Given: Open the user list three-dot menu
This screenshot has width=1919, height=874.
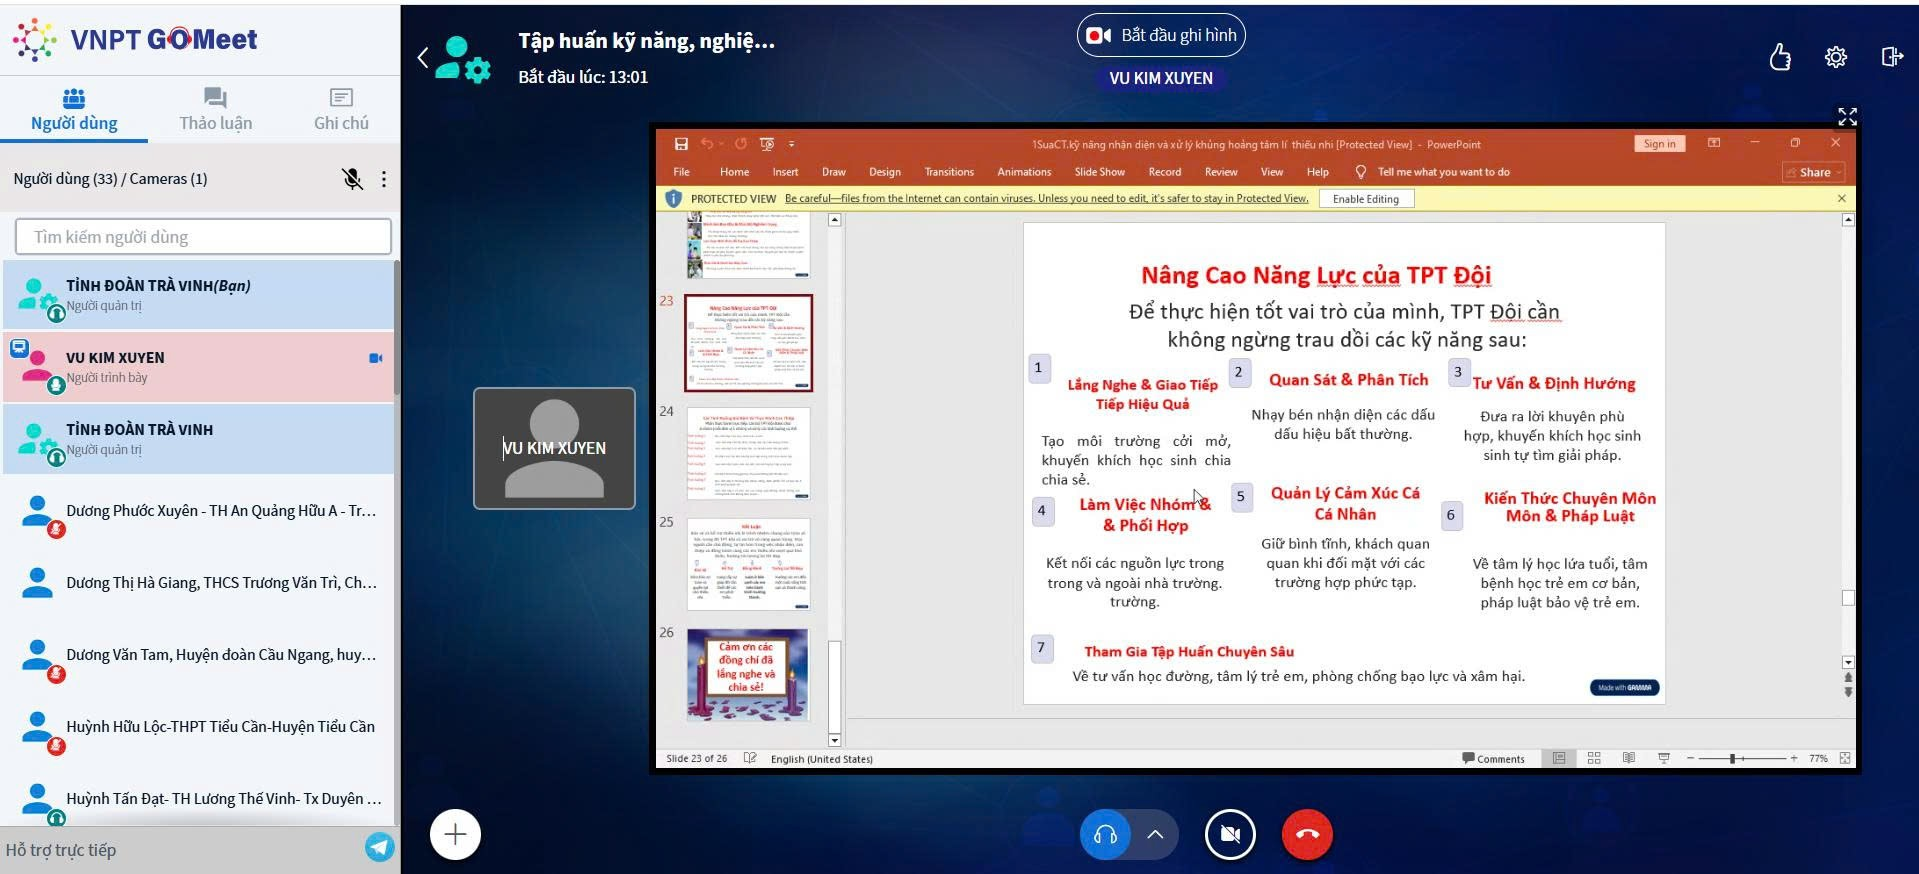Looking at the screenshot, I should tap(384, 179).
